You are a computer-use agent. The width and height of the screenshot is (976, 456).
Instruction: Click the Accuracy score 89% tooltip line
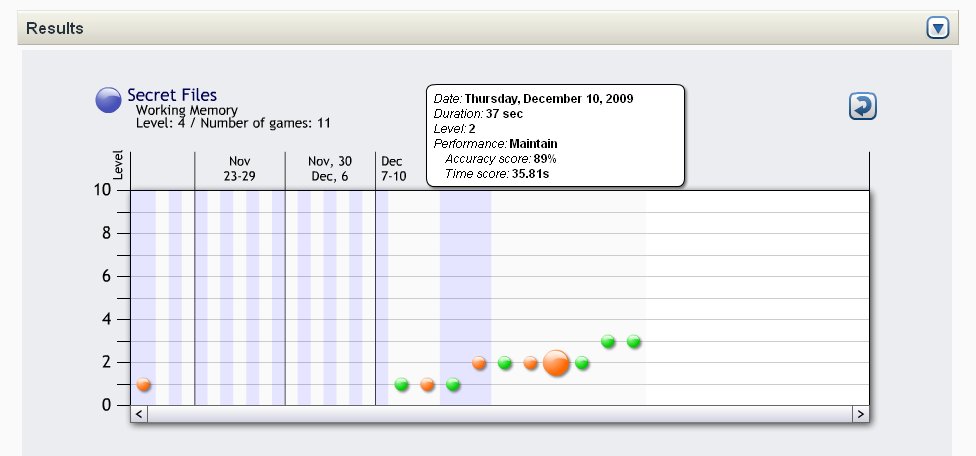(x=500, y=159)
